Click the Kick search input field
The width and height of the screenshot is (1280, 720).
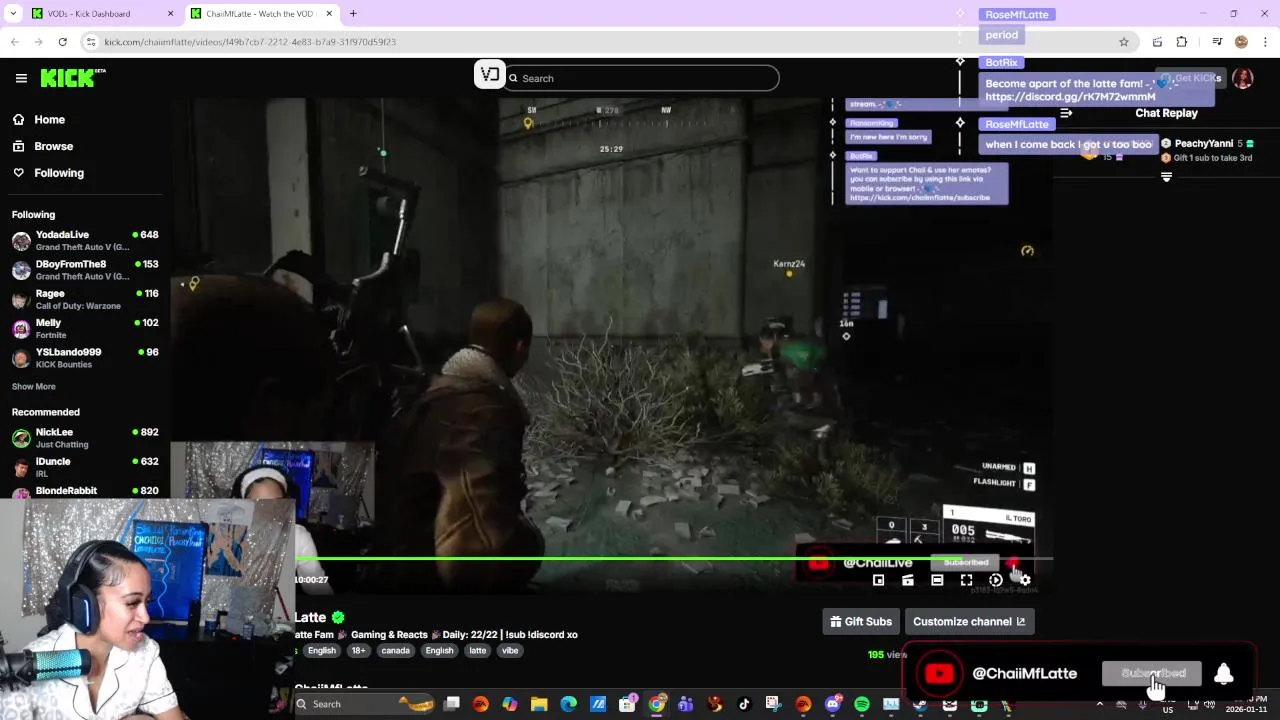click(x=640, y=78)
